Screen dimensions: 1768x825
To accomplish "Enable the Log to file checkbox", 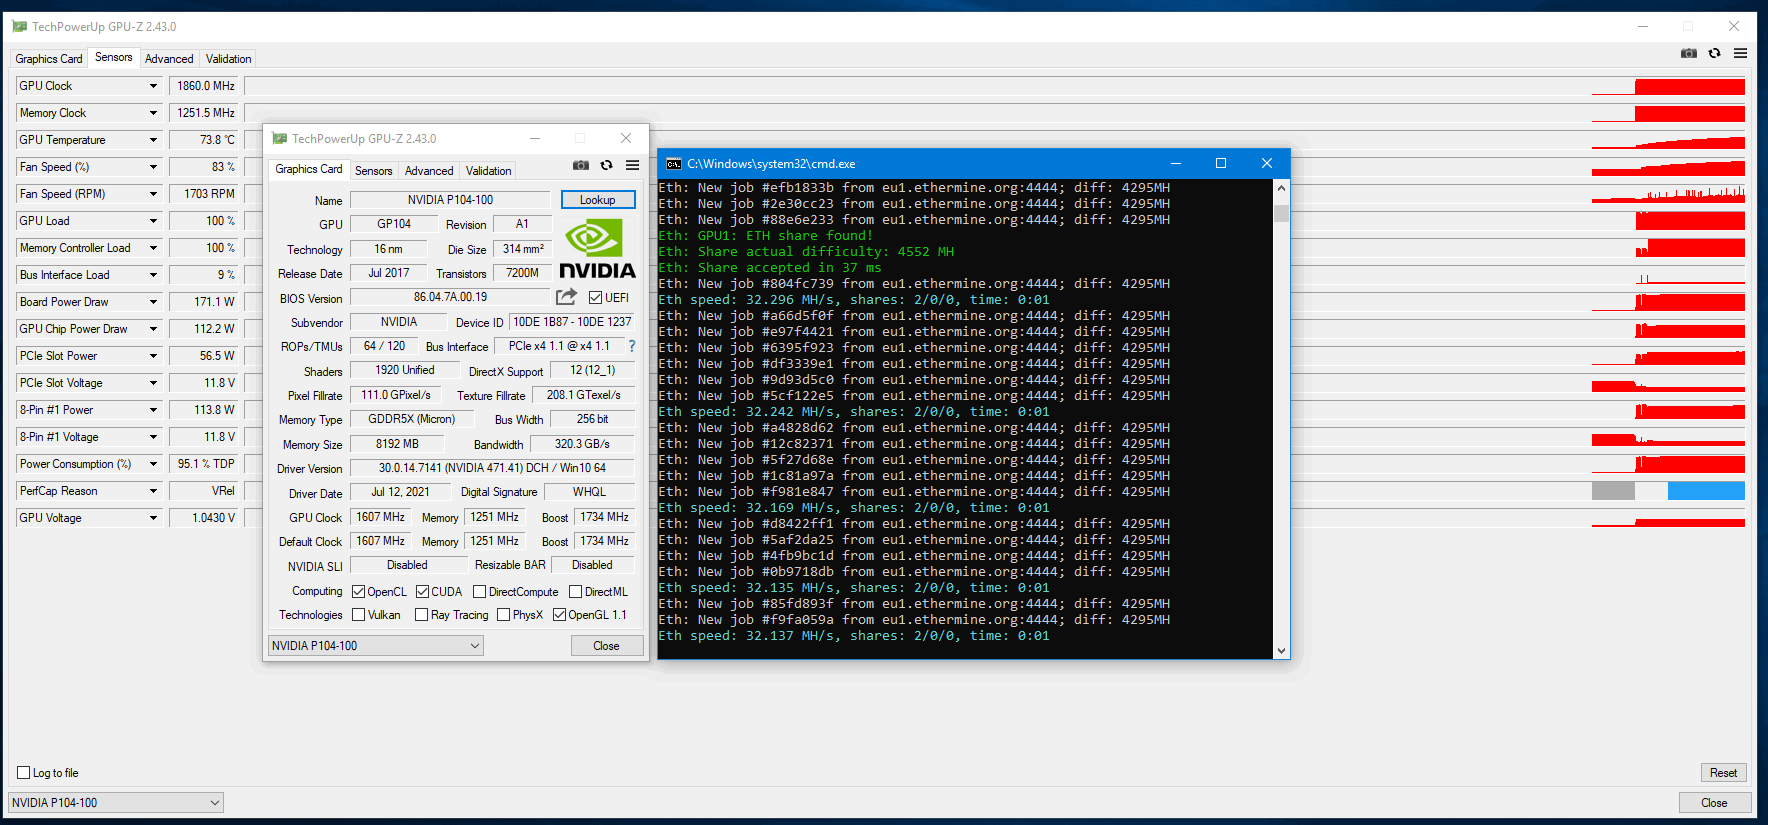I will pyautogui.click(x=24, y=773).
